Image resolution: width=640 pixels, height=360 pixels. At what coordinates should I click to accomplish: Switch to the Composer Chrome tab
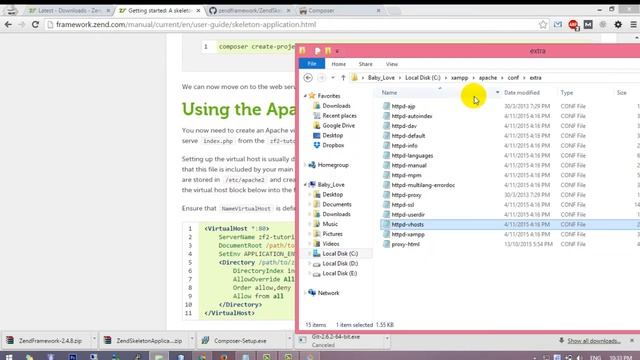[340, 11]
